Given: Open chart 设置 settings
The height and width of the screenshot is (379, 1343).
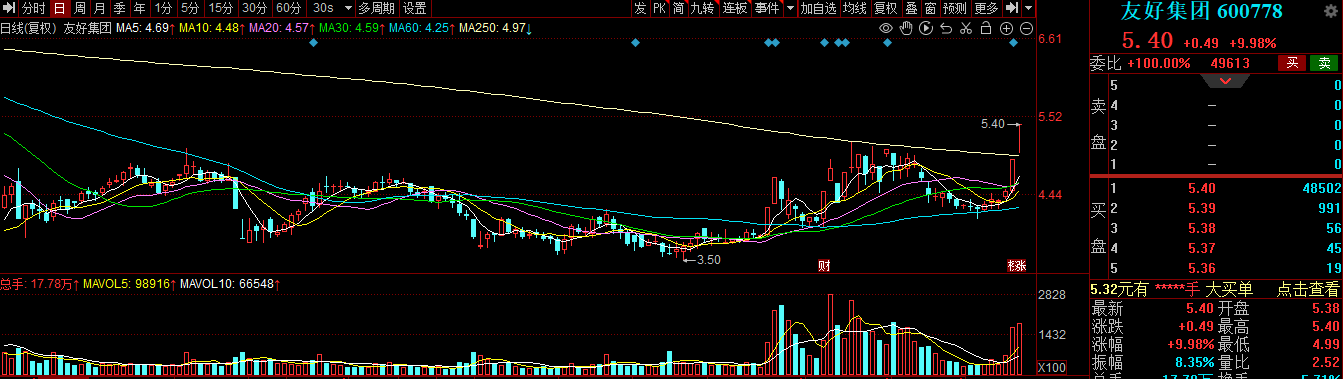Looking at the screenshot, I should 415,8.
